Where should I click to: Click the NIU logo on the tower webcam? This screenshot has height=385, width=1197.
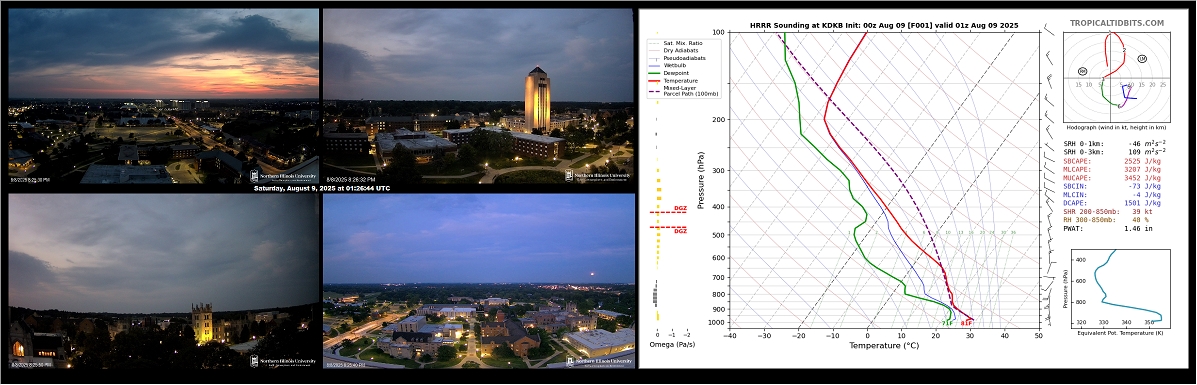click(x=598, y=176)
